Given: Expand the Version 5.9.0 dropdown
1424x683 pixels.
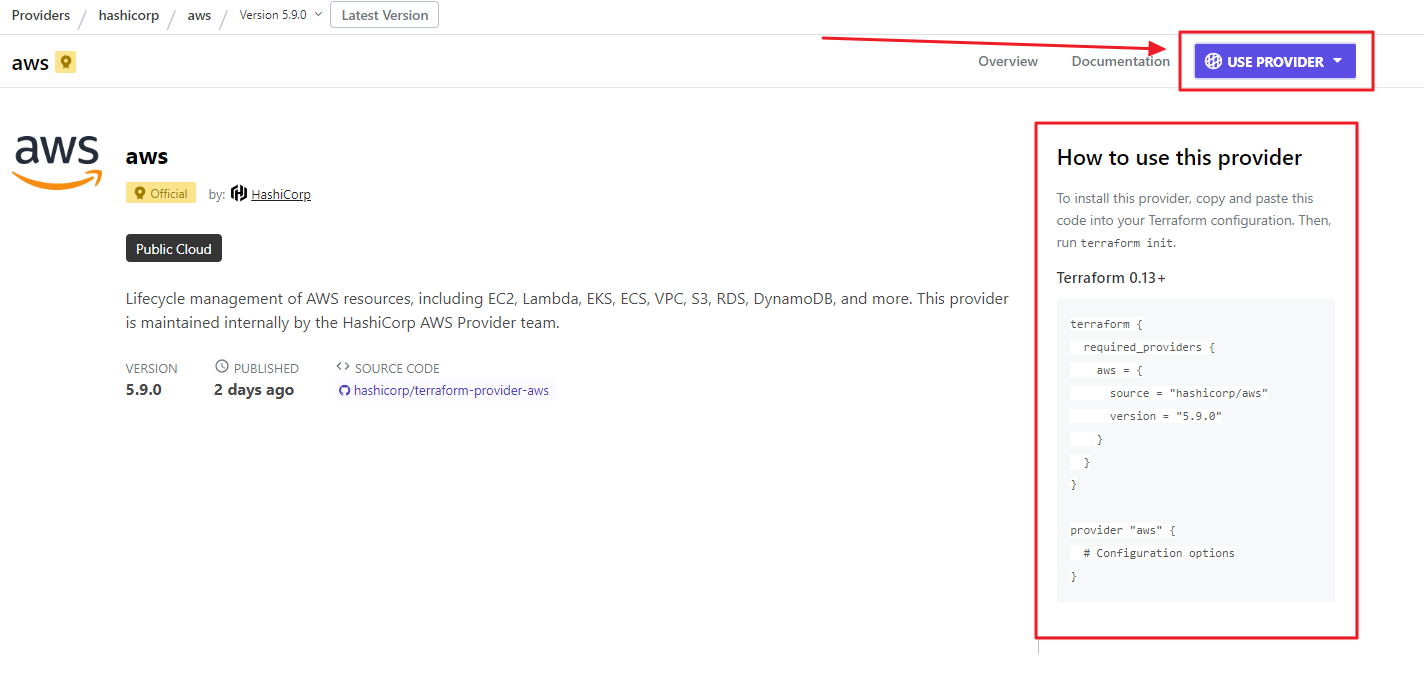Looking at the screenshot, I should pyautogui.click(x=281, y=15).
